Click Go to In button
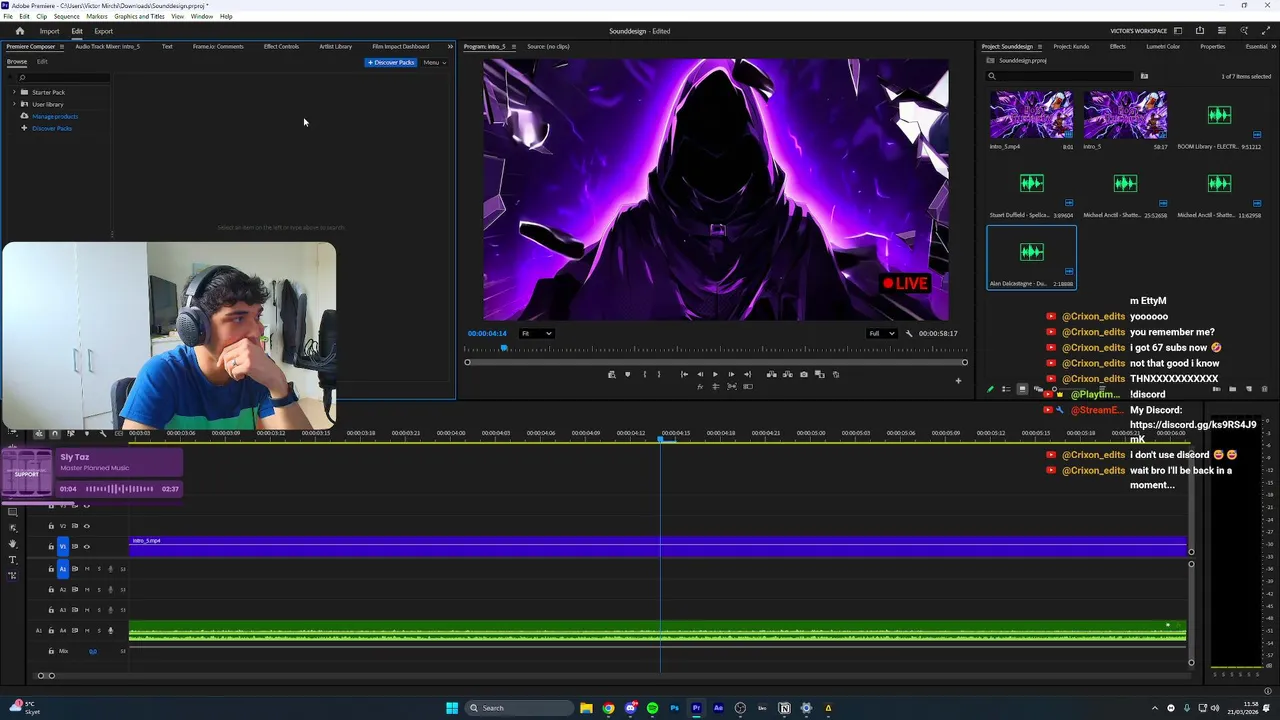 684,374
